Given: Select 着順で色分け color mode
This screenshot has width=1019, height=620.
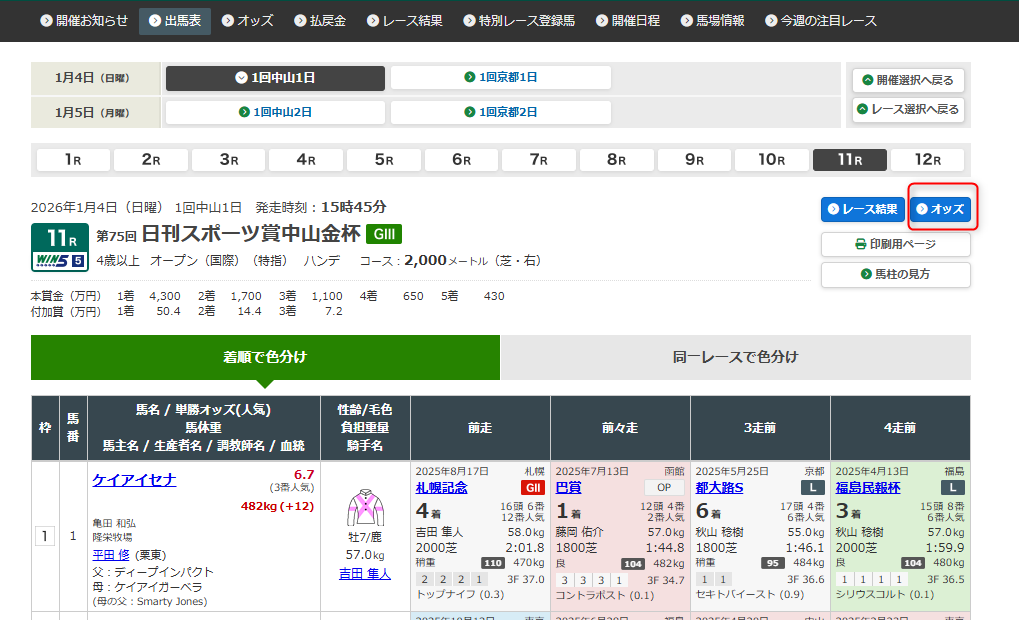Looking at the screenshot, I should click(265, 357).
